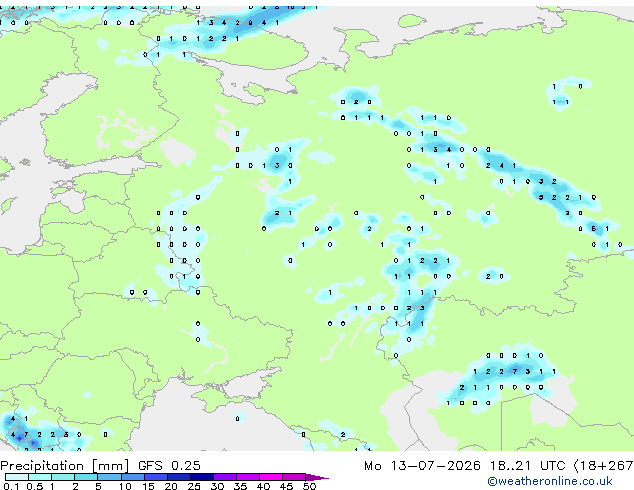Click the "25" legend scale label
Screen dimensions: 634x490
point(194,486)
